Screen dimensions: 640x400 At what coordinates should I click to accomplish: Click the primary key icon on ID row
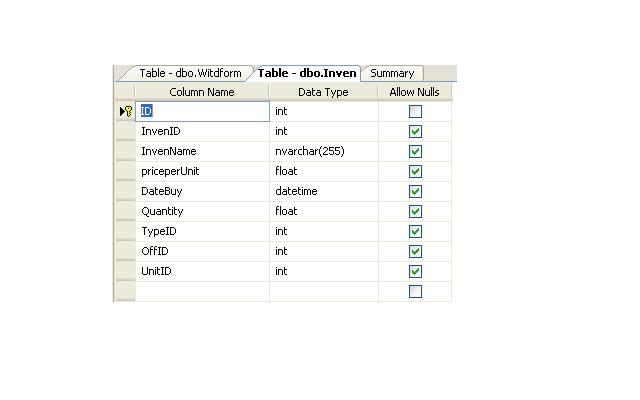129,111
